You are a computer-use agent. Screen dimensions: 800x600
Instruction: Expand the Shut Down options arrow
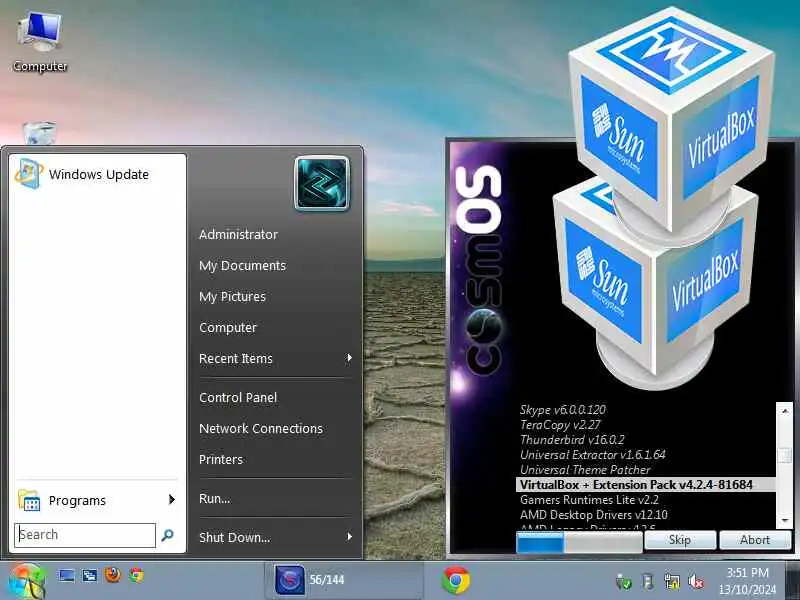pos(349,537)
